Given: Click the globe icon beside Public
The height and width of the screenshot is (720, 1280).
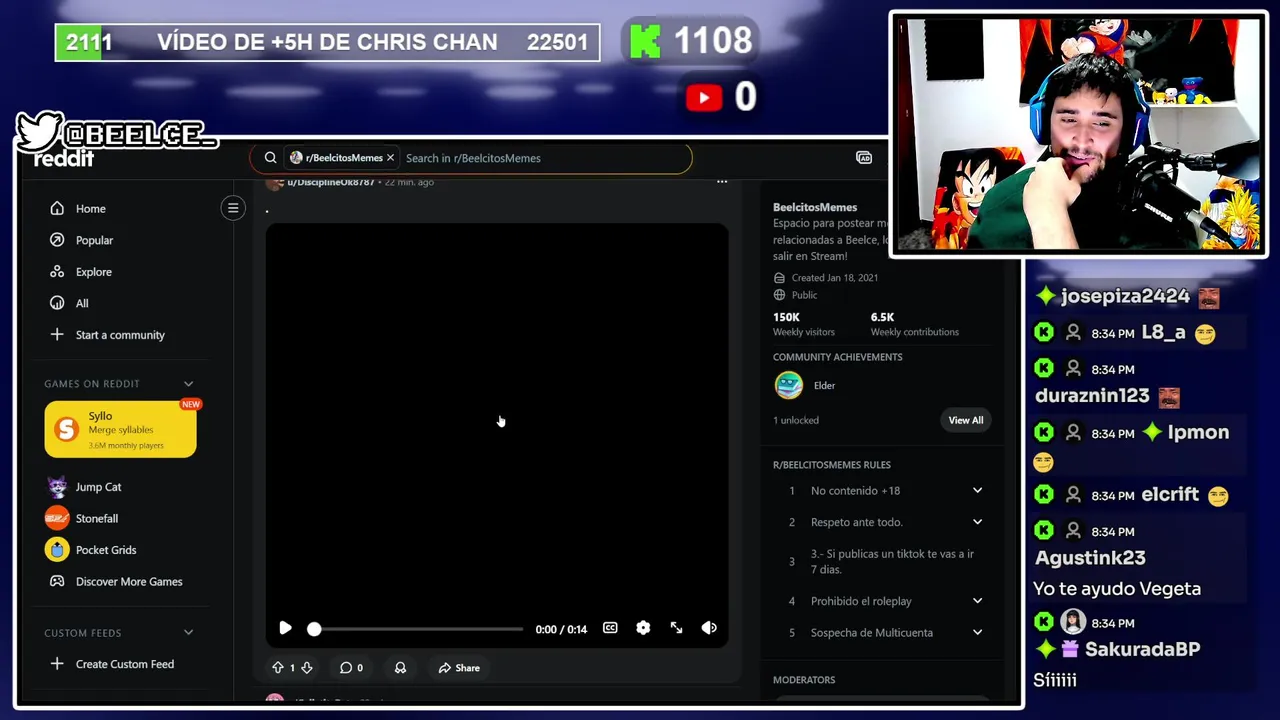Looking at the screenshot, I should 779,295.
